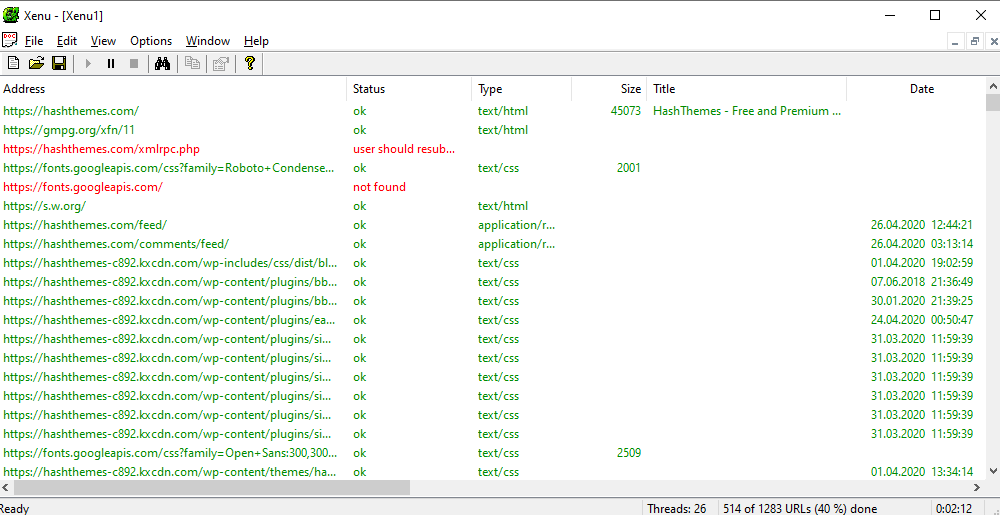Select the hashthemes.com/comments/feed/ row

point(493,244)
